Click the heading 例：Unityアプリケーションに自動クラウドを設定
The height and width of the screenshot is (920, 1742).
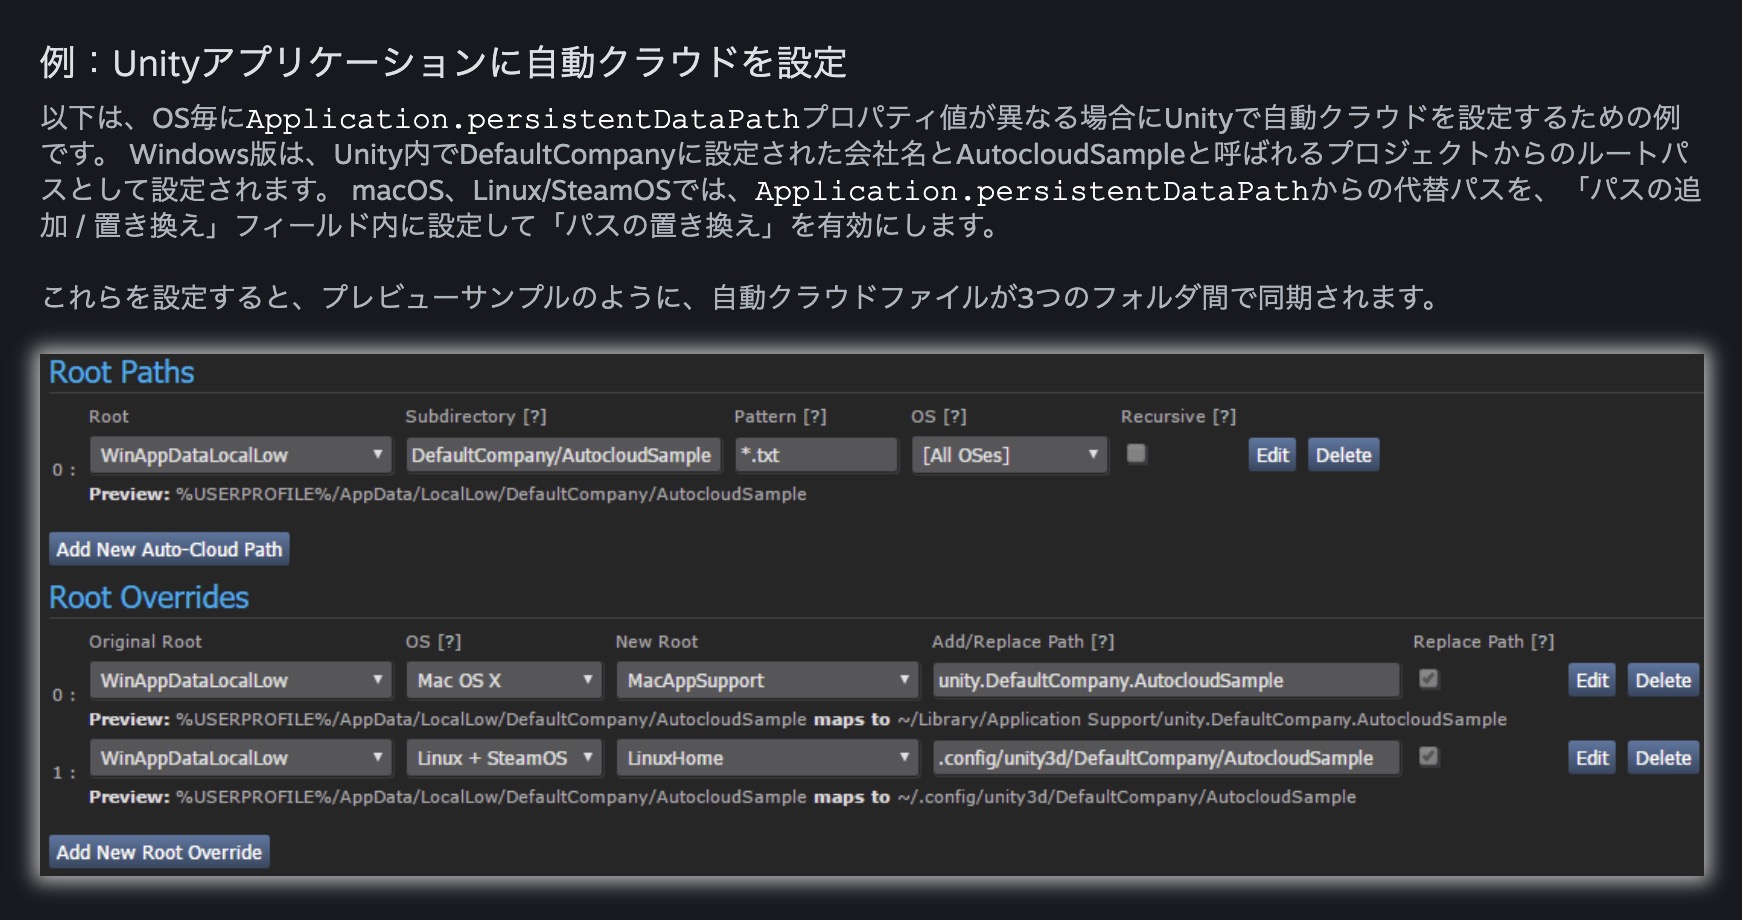point(443,63)
